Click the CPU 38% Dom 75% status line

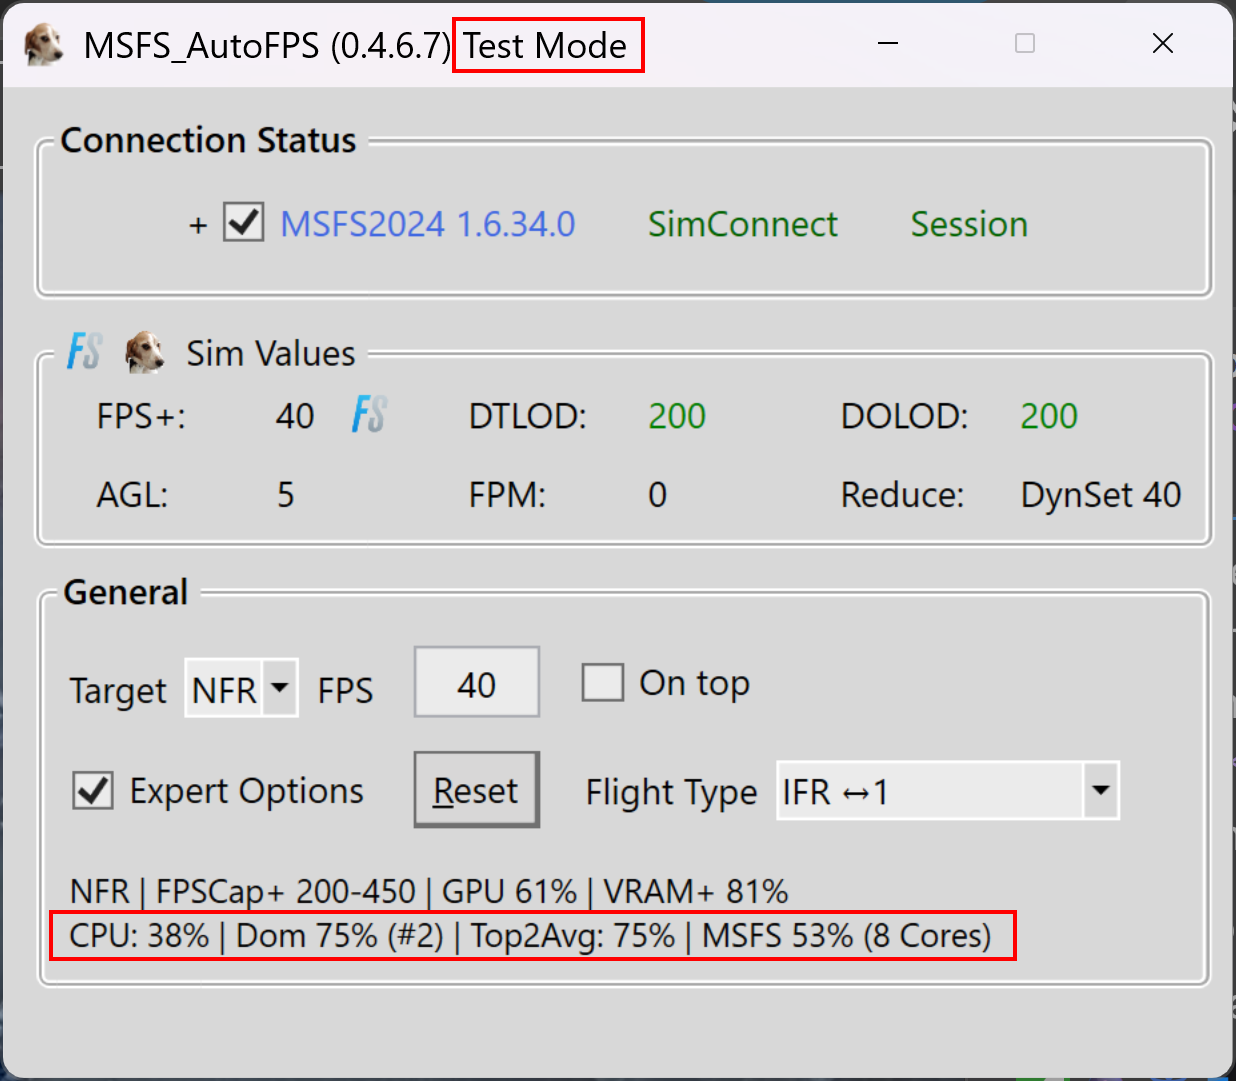(x=531, y=936)
